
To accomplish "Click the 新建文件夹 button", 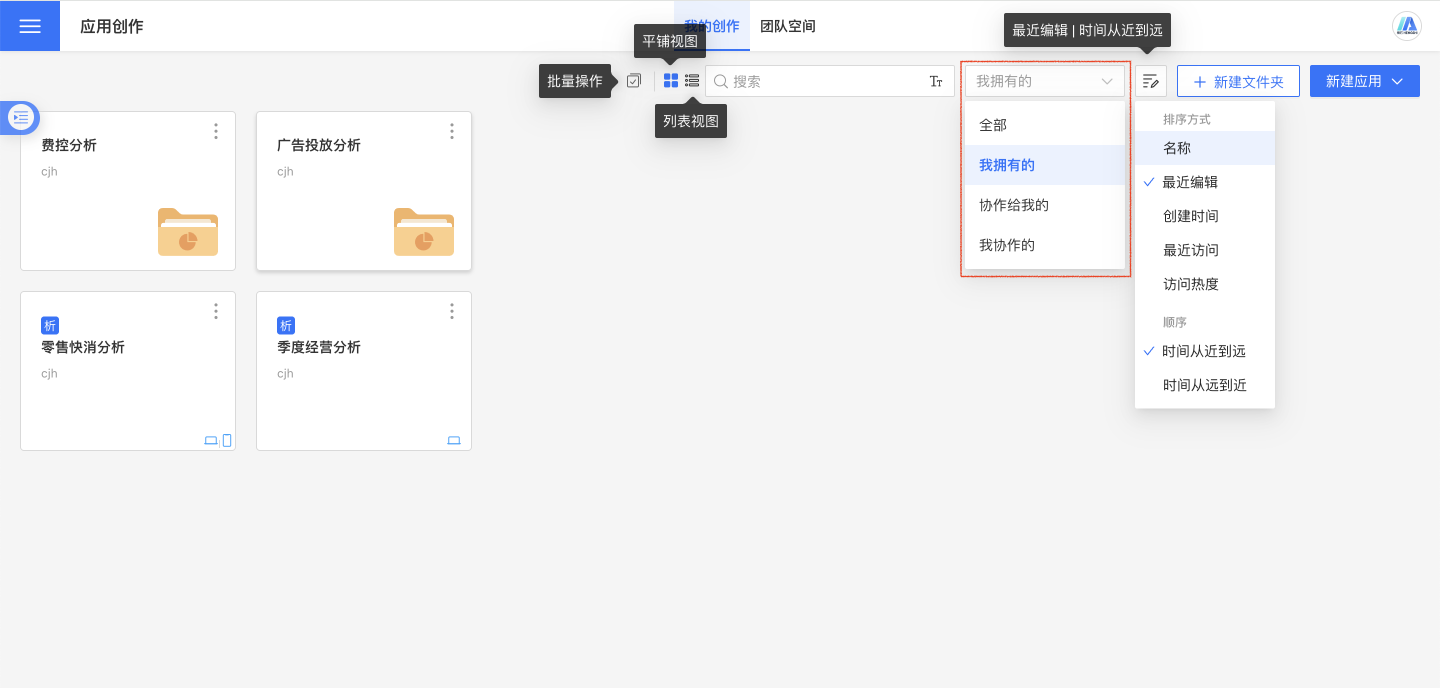I will pos(1238,81).
